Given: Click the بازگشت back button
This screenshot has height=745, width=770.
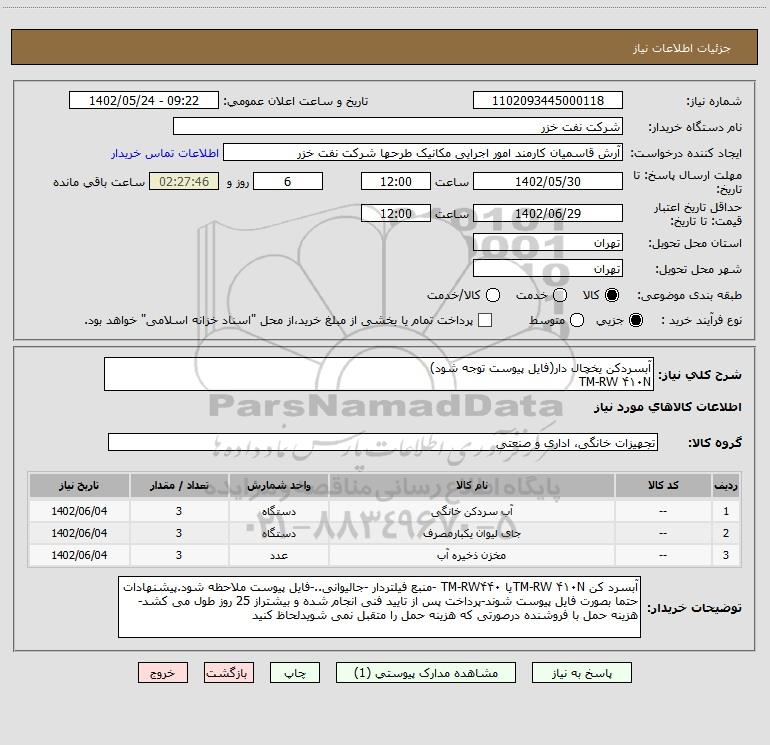Looking at the screenshot, I should click(x=229, y=673).
